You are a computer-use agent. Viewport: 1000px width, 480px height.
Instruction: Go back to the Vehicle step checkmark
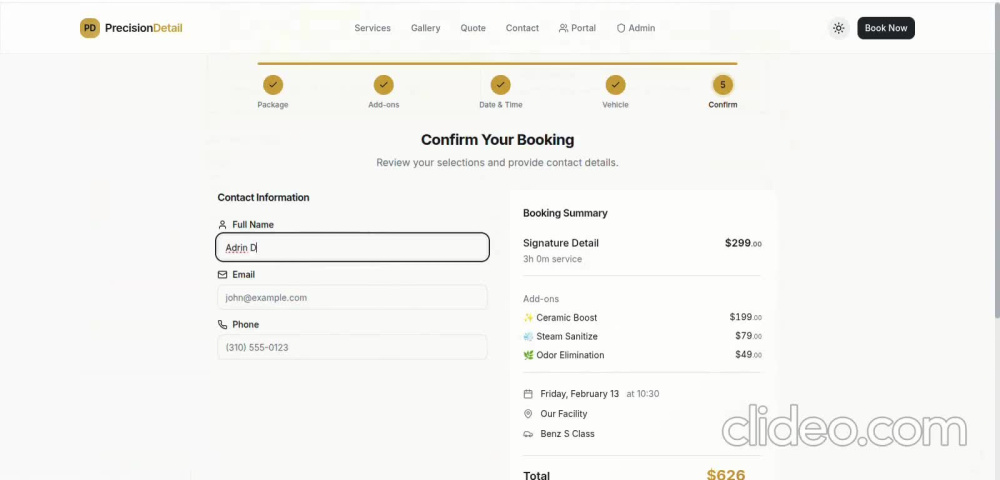615,84
